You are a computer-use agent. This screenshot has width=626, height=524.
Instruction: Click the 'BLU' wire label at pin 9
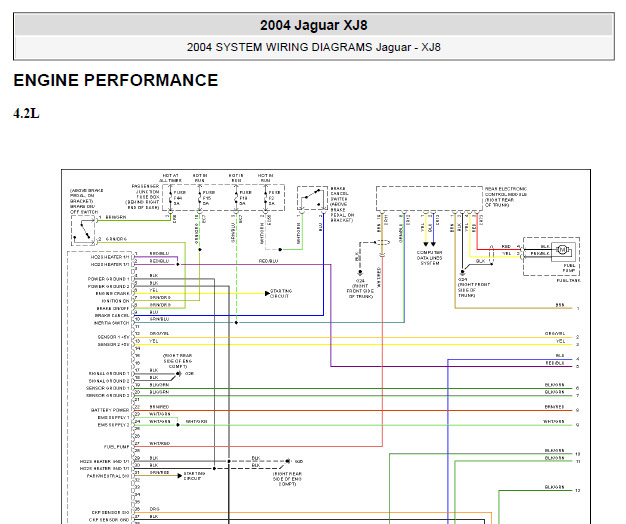click(x=154, y=312)
